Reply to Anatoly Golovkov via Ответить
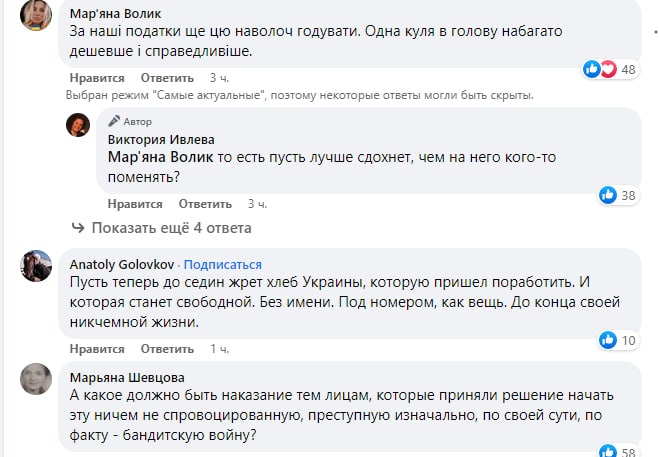 [166, 349]
